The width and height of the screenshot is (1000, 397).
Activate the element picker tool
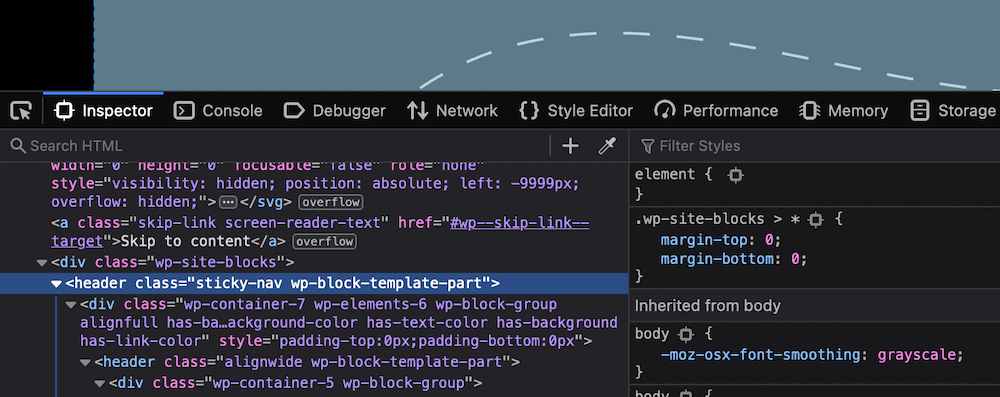(21, 111)
